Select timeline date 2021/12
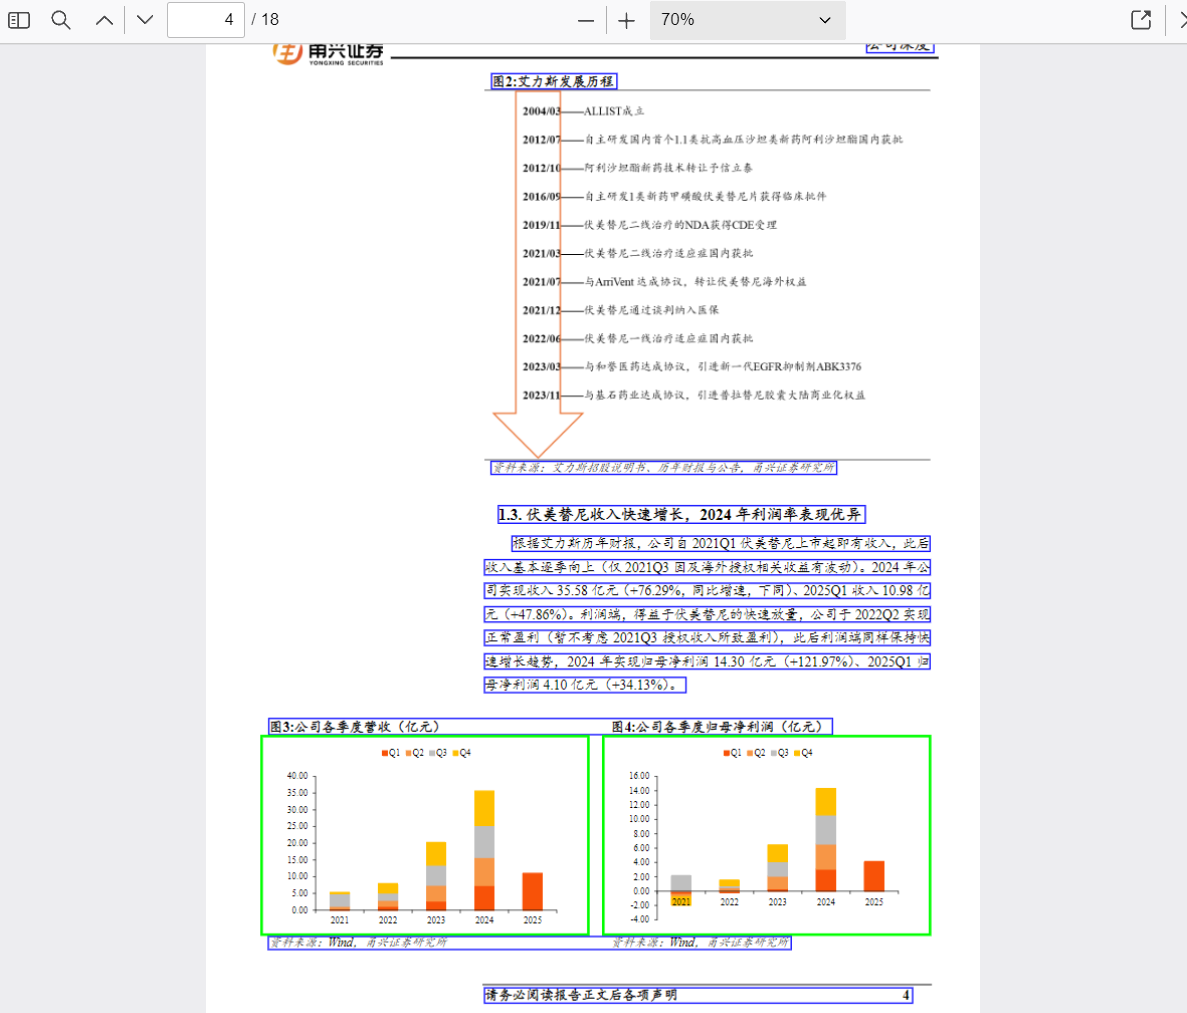Image resolution: width=1187 pixels, height=1013 pixels. click(x=541, y=310)
